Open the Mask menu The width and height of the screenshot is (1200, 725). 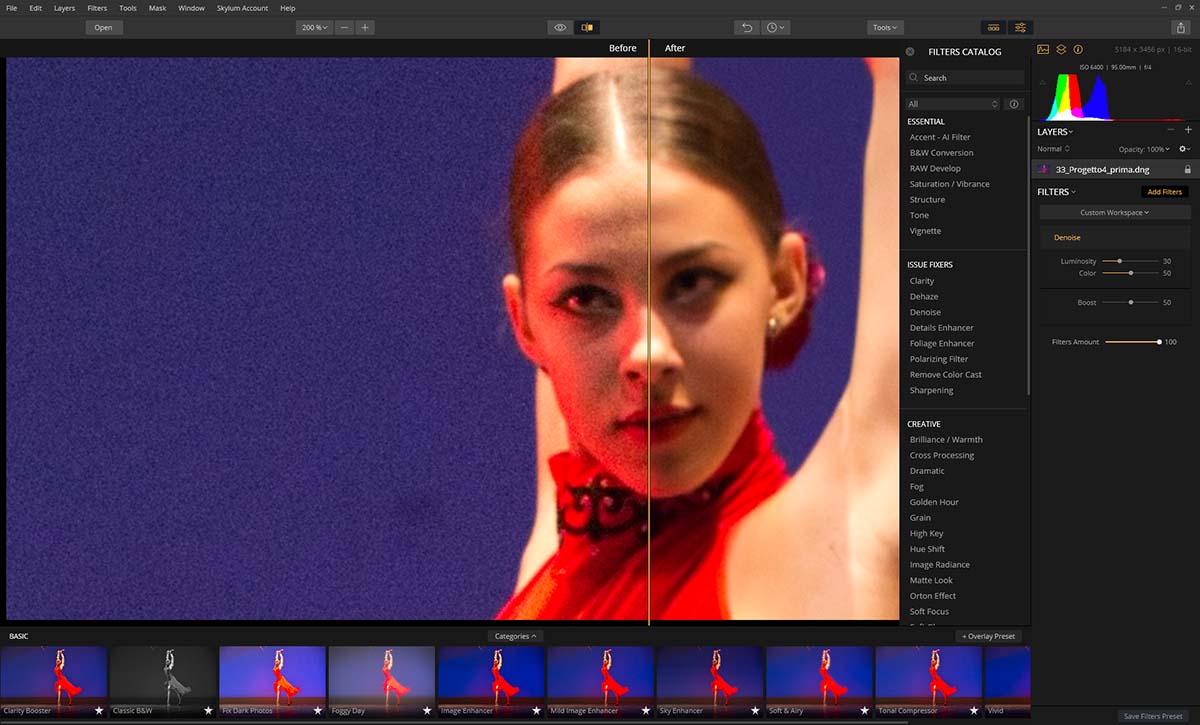point(157,8)
